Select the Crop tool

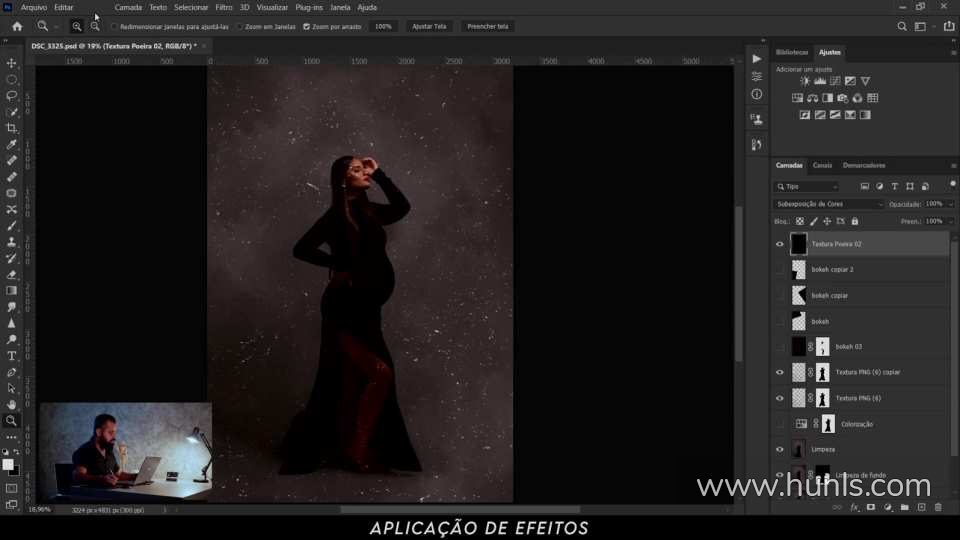point(12,128)
